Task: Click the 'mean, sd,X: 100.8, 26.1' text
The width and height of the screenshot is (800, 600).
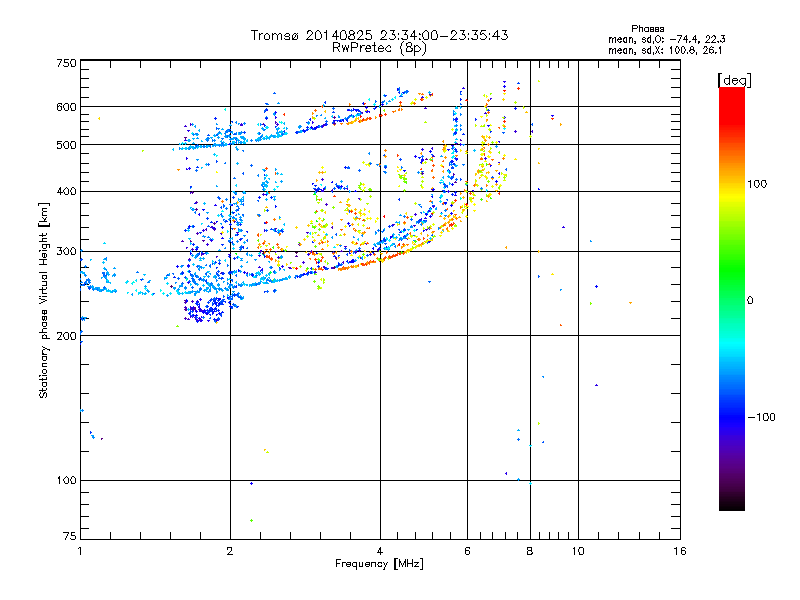Action: pyautogui.click(x=665, y=50)
